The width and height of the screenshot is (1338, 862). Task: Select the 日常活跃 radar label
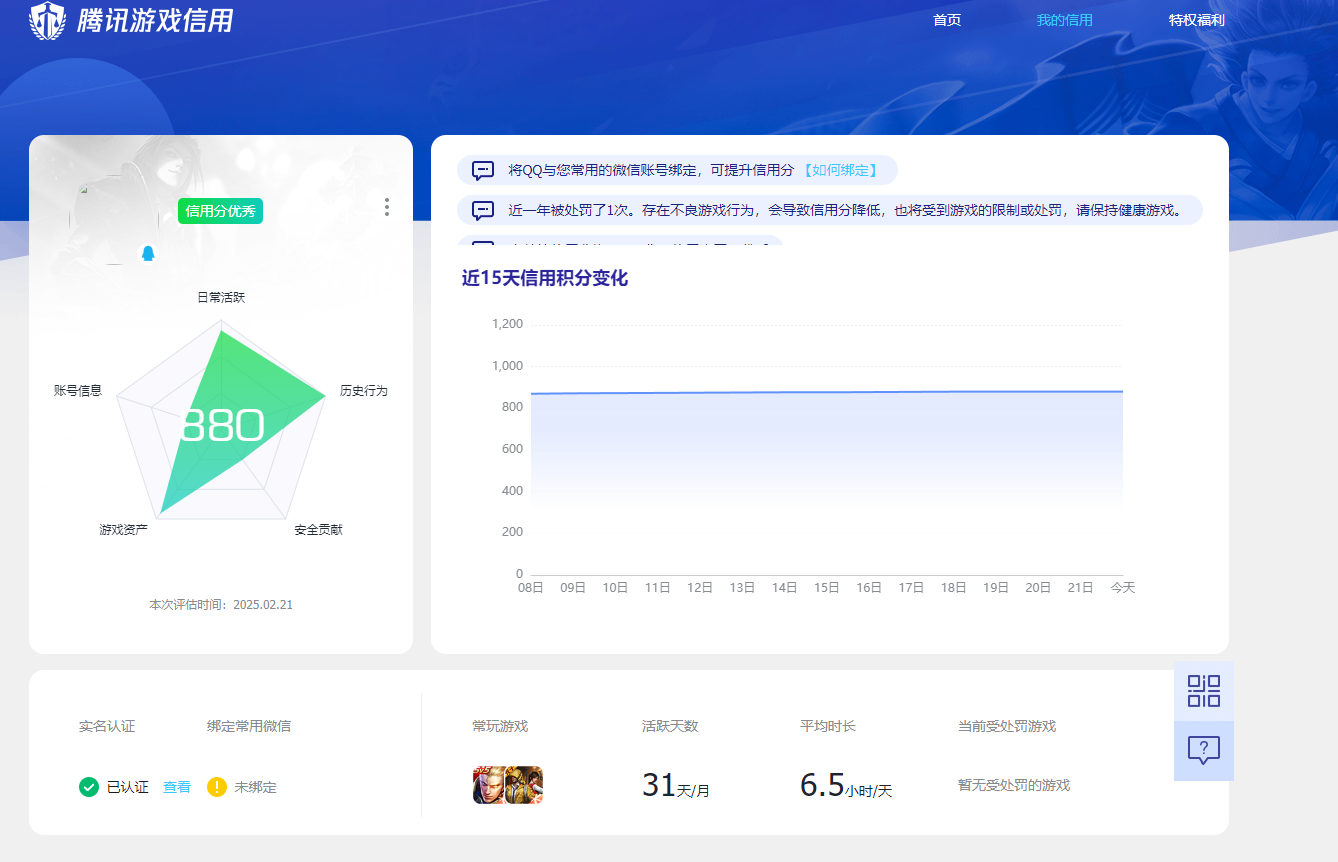click(x=221, y=298)
